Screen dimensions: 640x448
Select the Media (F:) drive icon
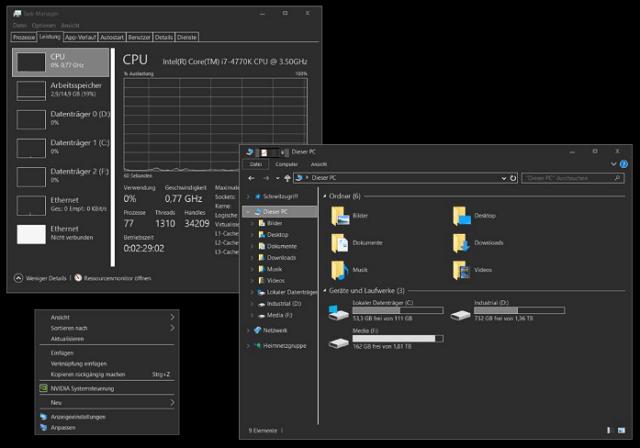click(x=339, y=343)
